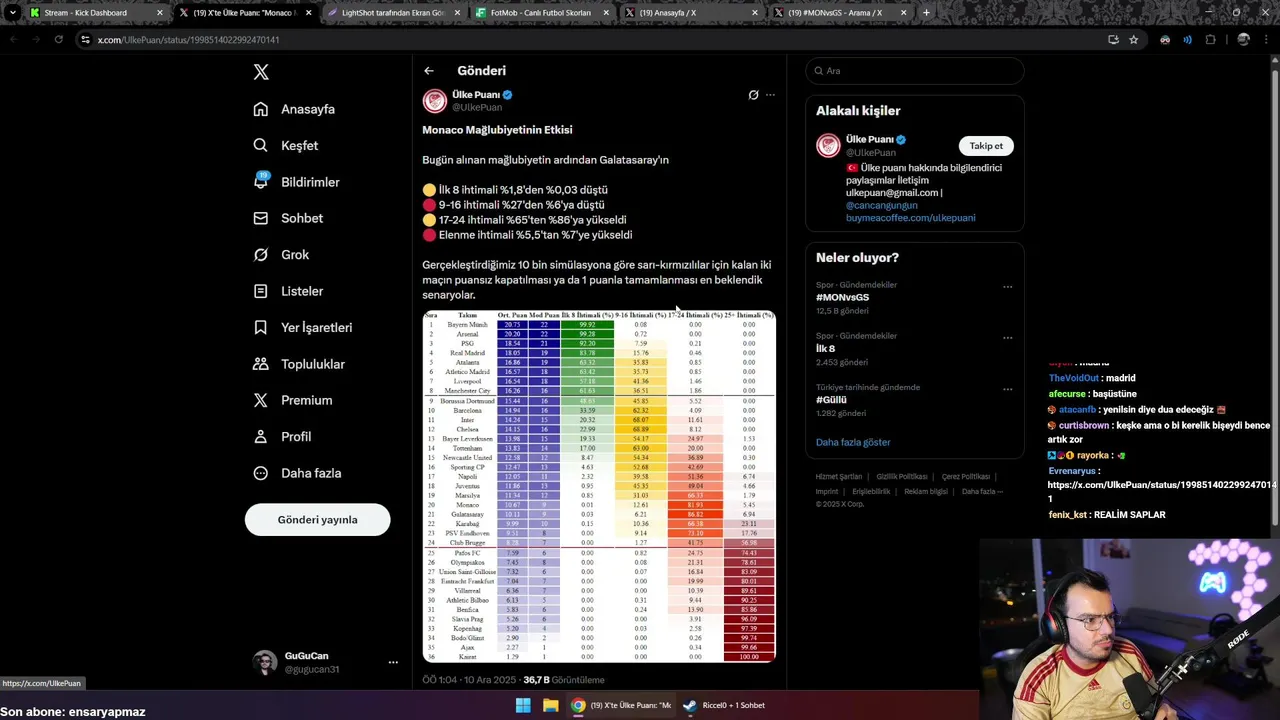Screen dimensions: 1280x720
Task: Open options for #MONvsGS trend
Action: click(1007, 286)
